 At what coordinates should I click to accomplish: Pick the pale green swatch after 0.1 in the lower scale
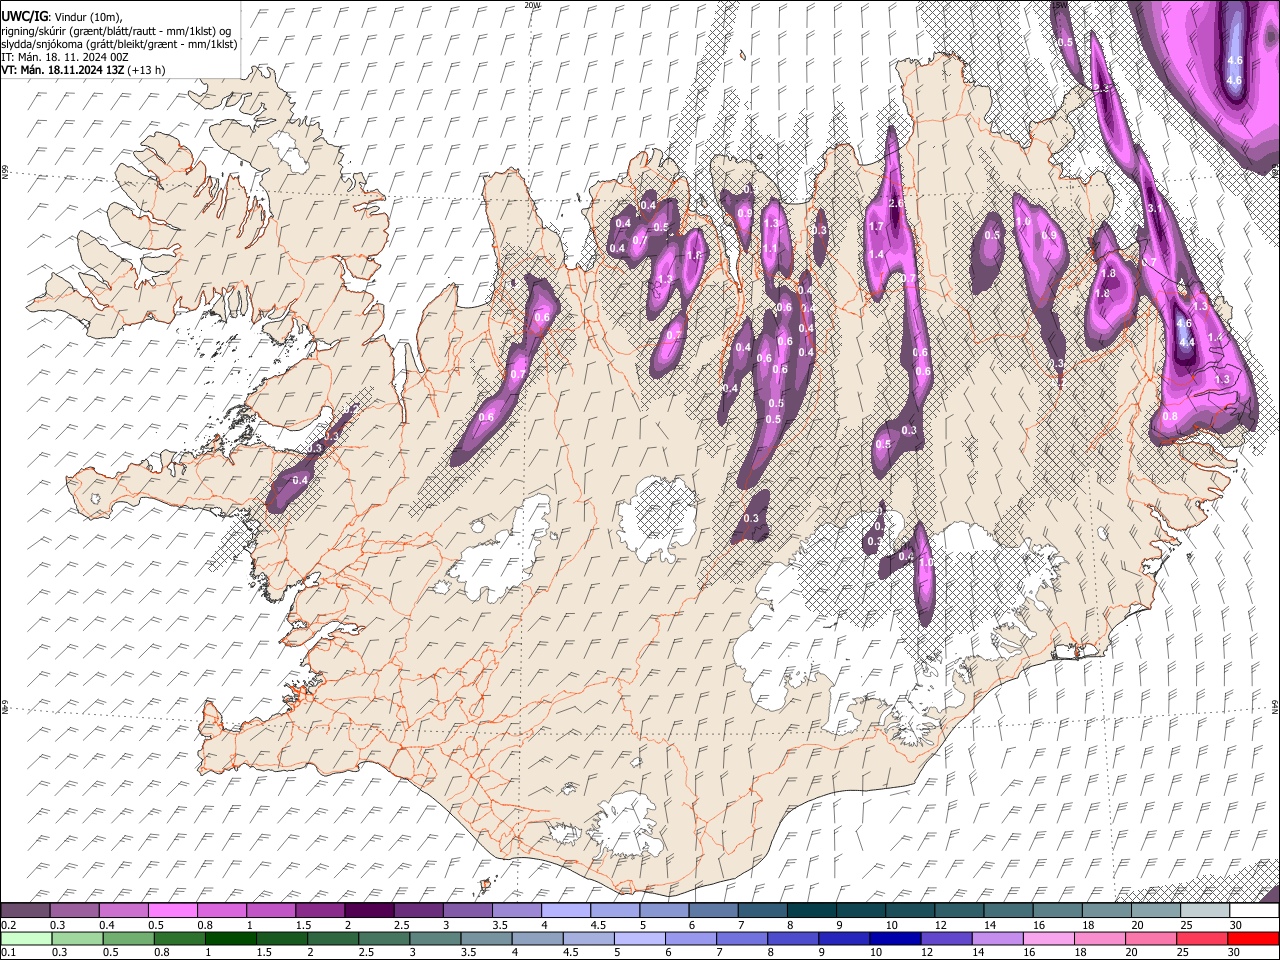(26, 938)
